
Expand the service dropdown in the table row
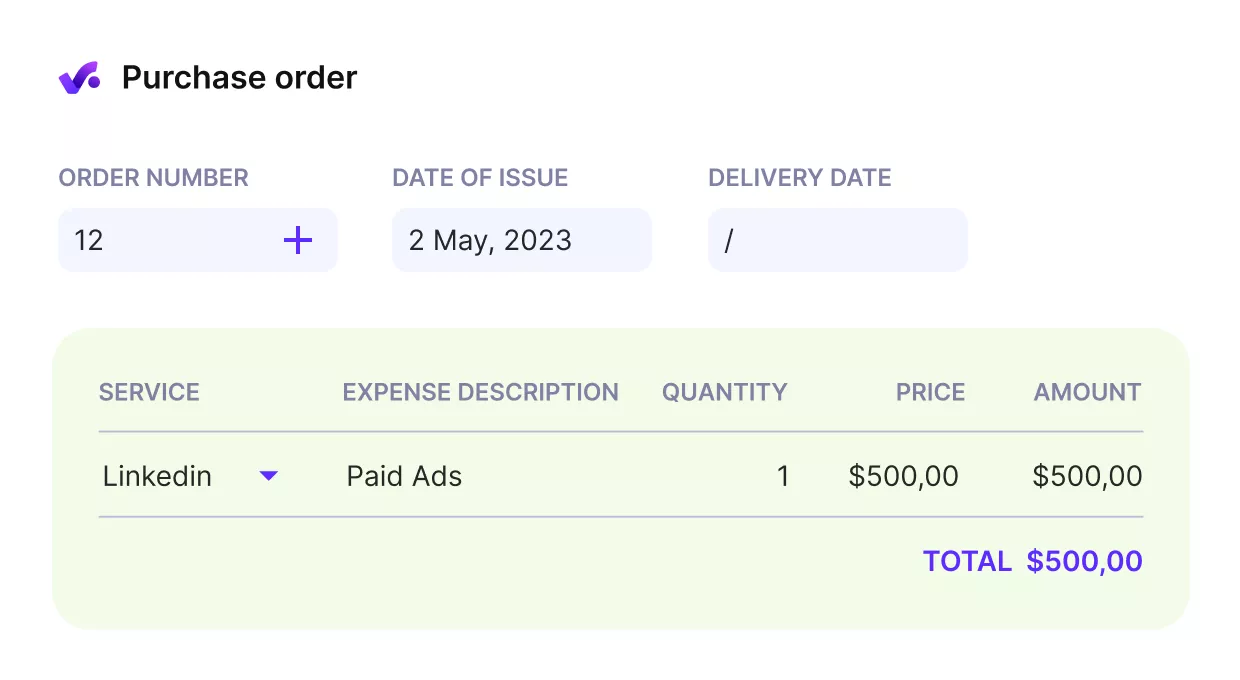[x=268, y=476]
